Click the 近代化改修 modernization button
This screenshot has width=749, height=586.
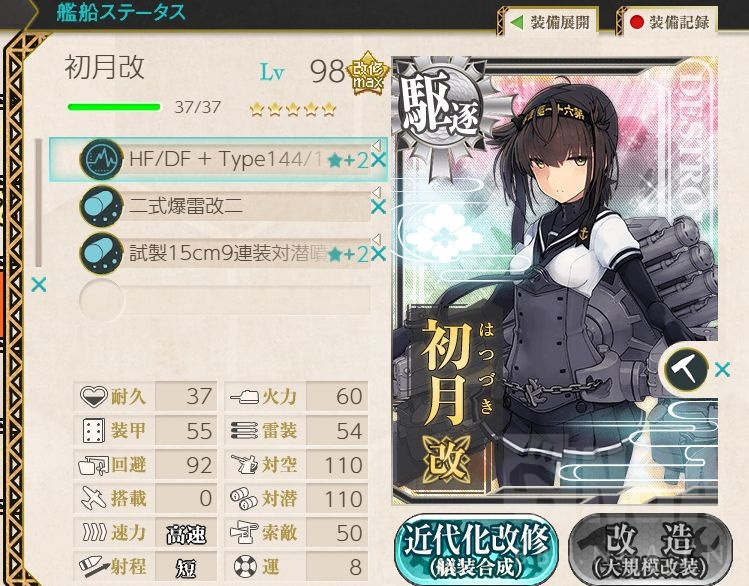click(476, 549)
